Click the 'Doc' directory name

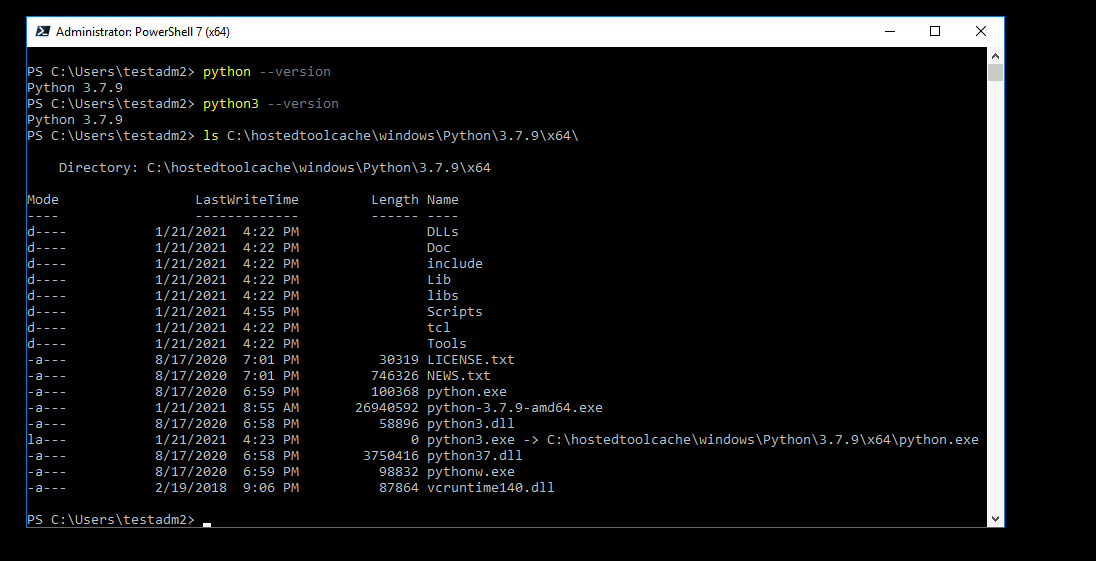[x=439, y=247]
